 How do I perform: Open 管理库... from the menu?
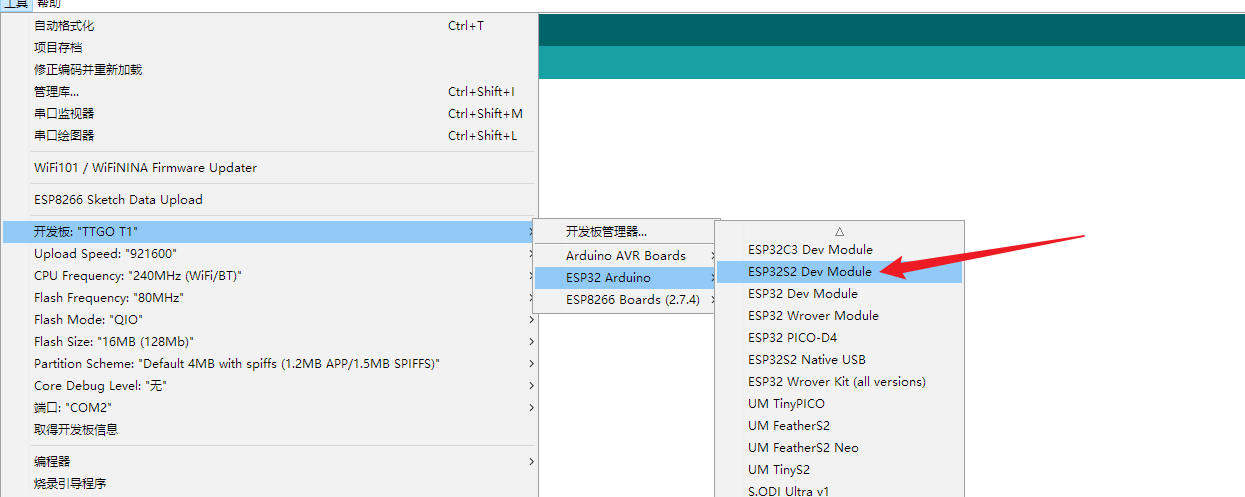tap(269, 92)
